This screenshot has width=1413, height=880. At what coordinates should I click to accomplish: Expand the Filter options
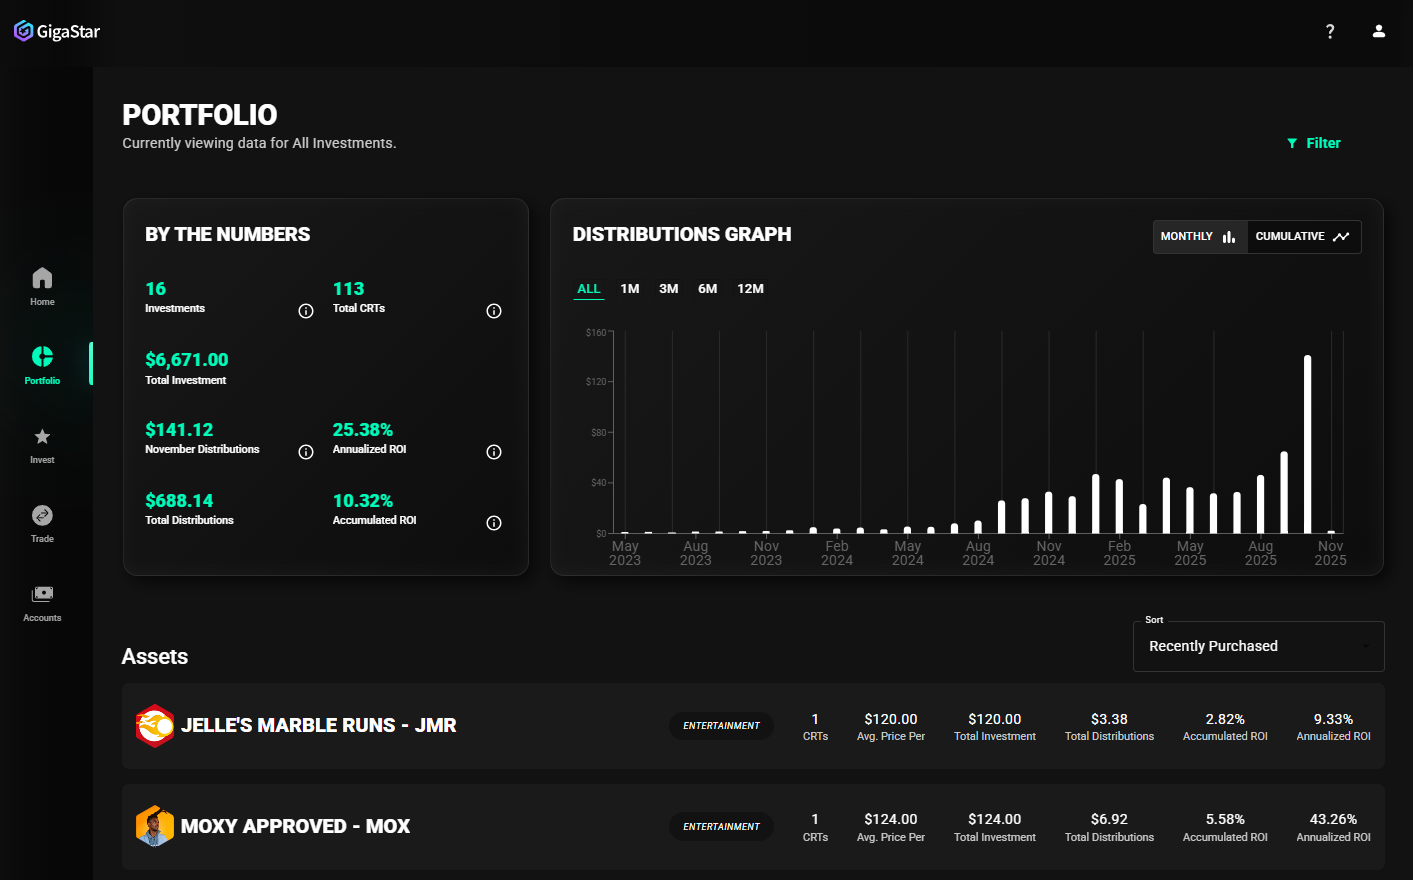tap(1313, 143)
